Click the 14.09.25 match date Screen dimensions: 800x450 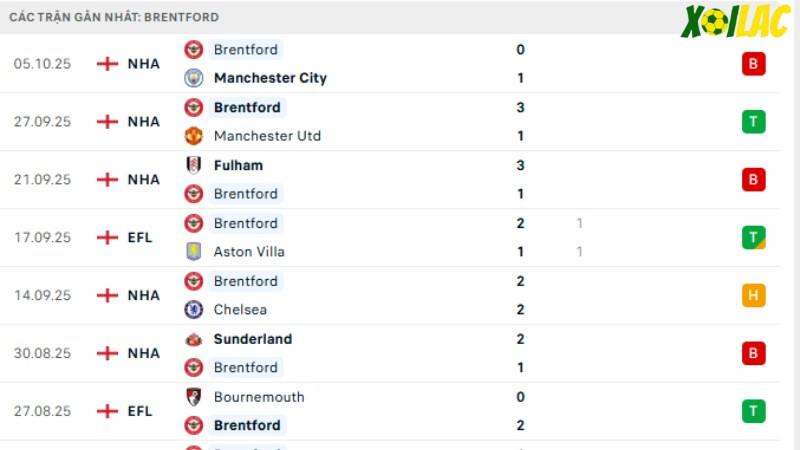(x=42, y=295)
